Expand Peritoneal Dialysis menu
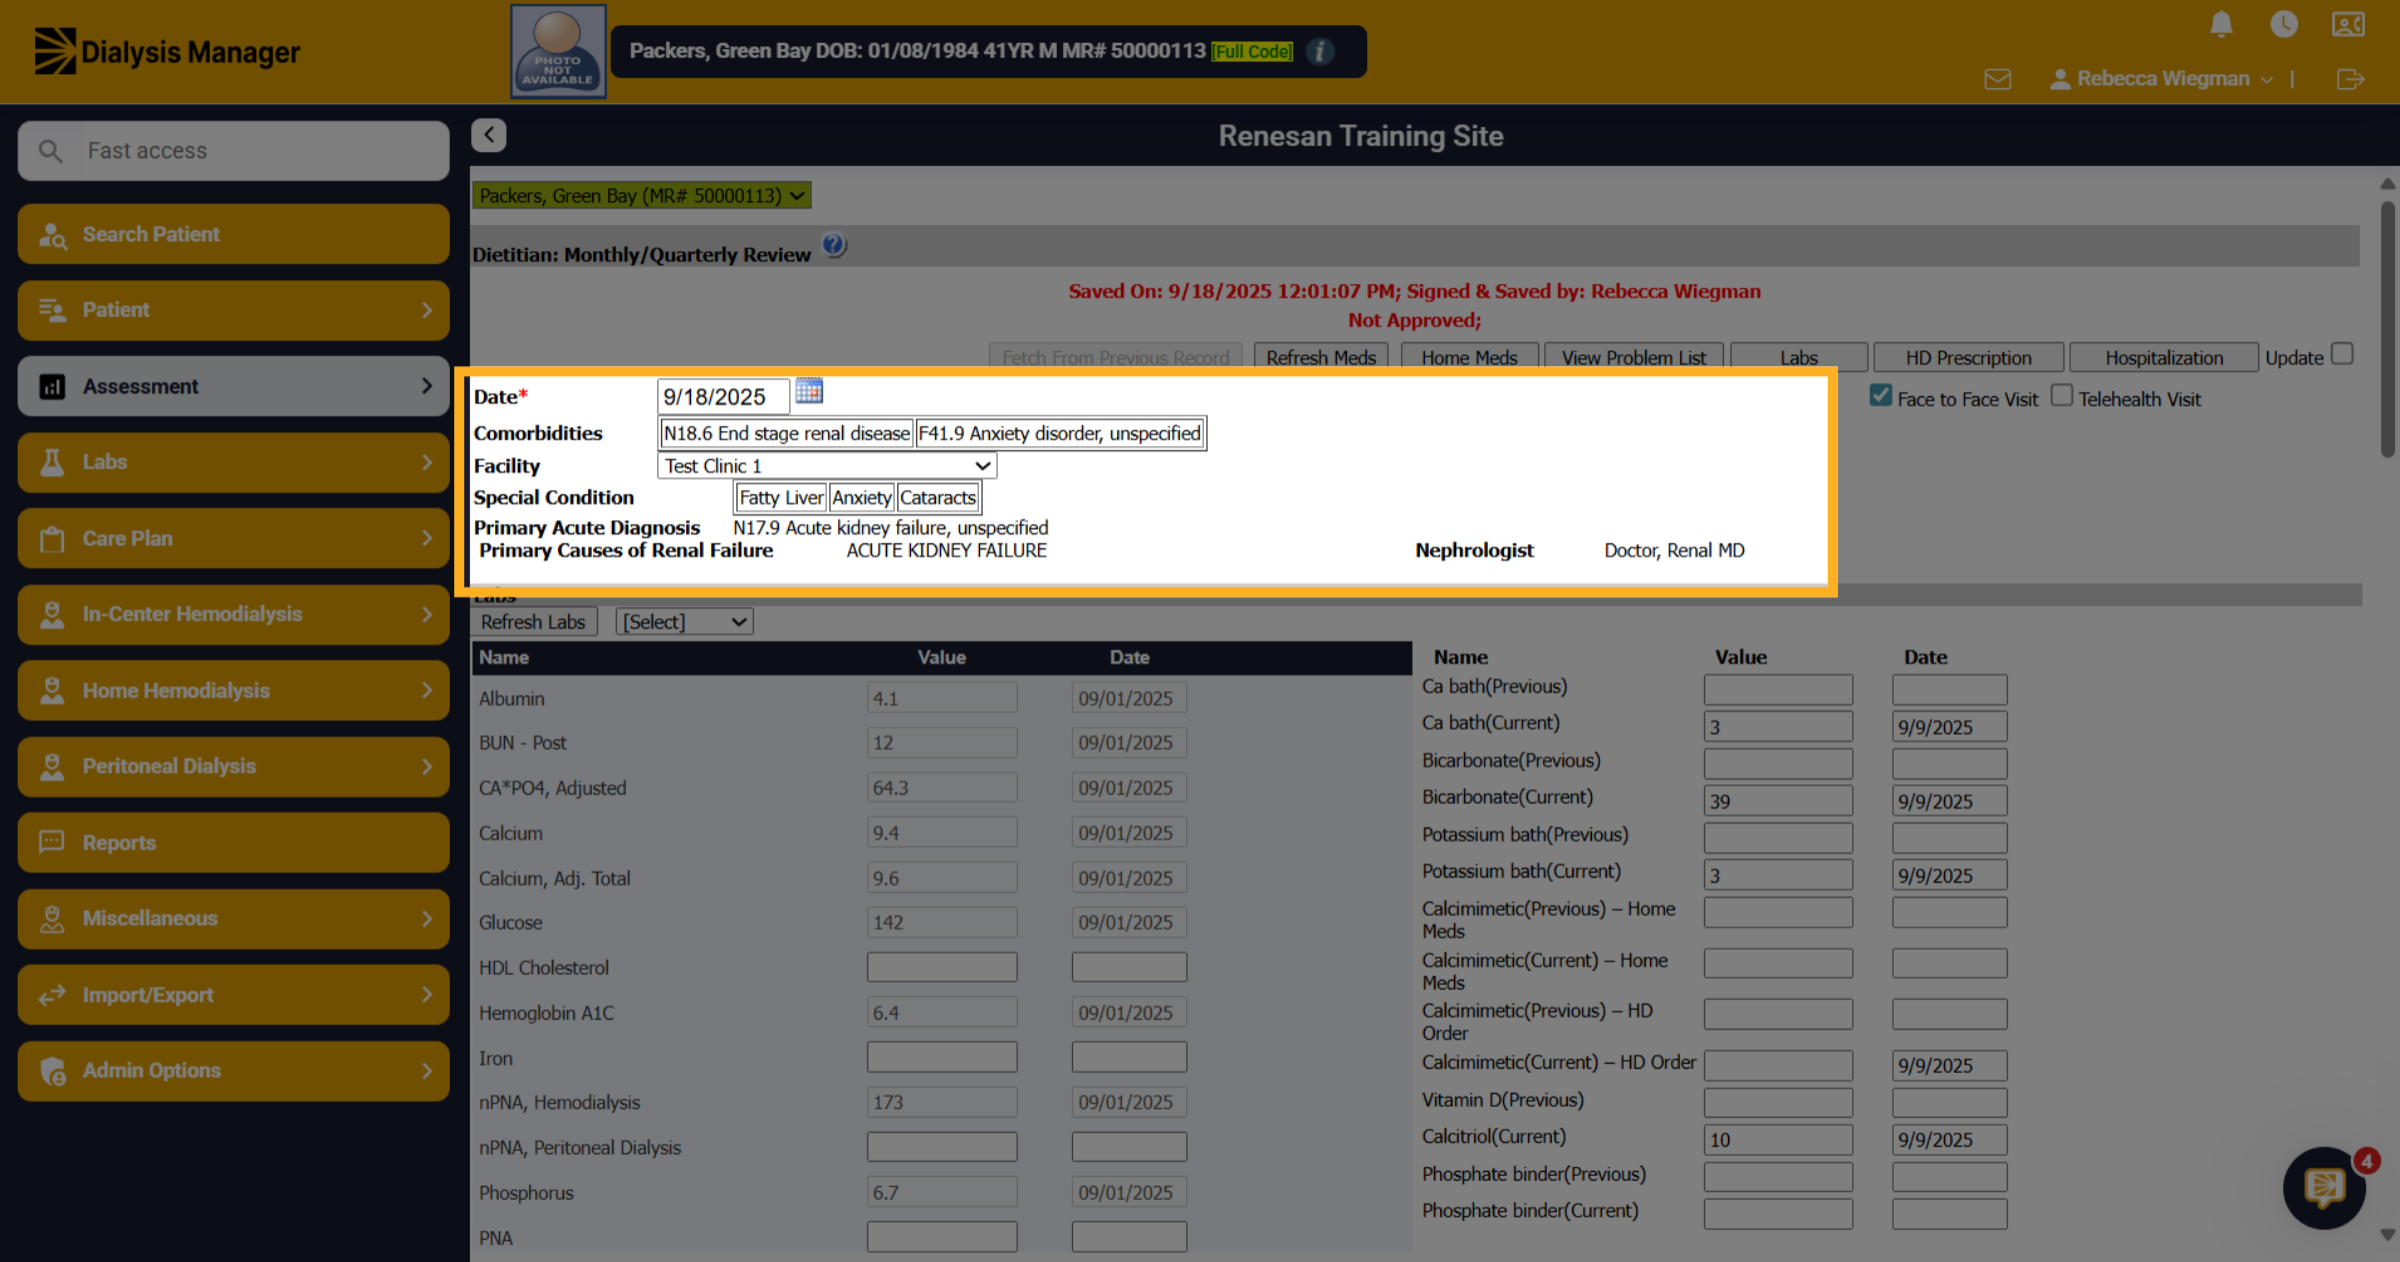2400x1262 pixels. [x=233, y=766]
